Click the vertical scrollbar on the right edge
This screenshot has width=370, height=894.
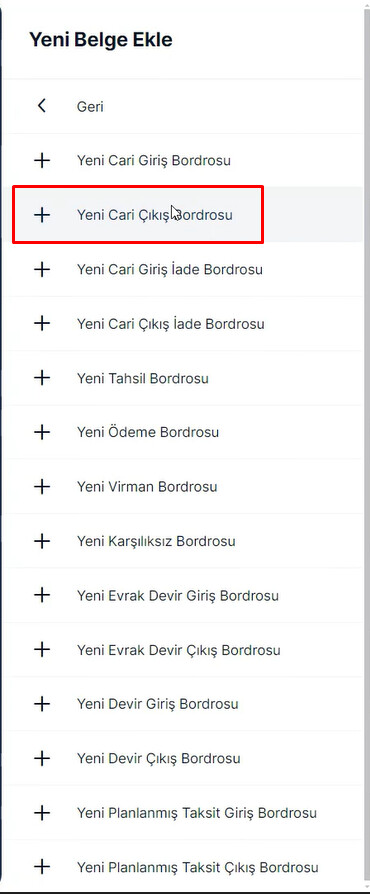point(367,445)
